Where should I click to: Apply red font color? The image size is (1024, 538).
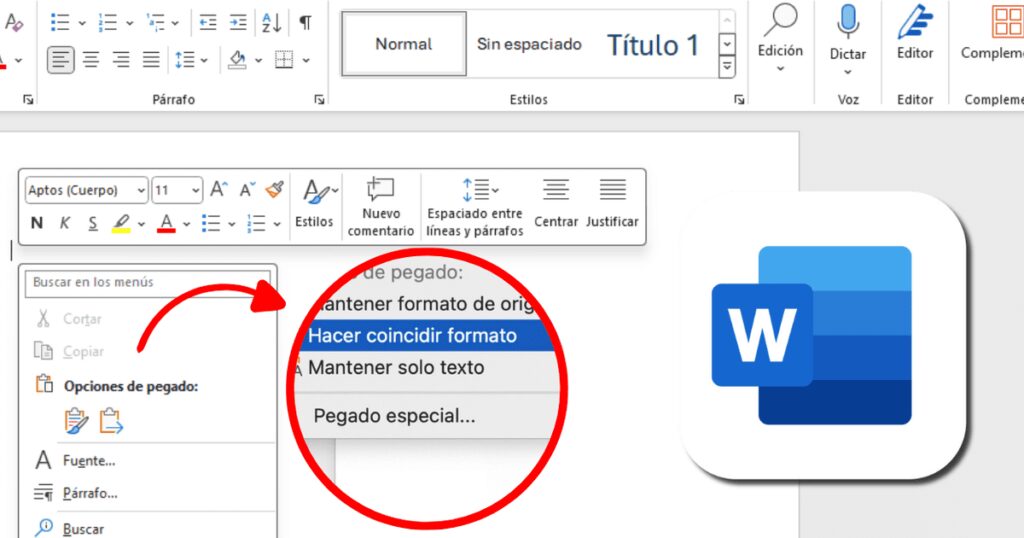point(167,223)
